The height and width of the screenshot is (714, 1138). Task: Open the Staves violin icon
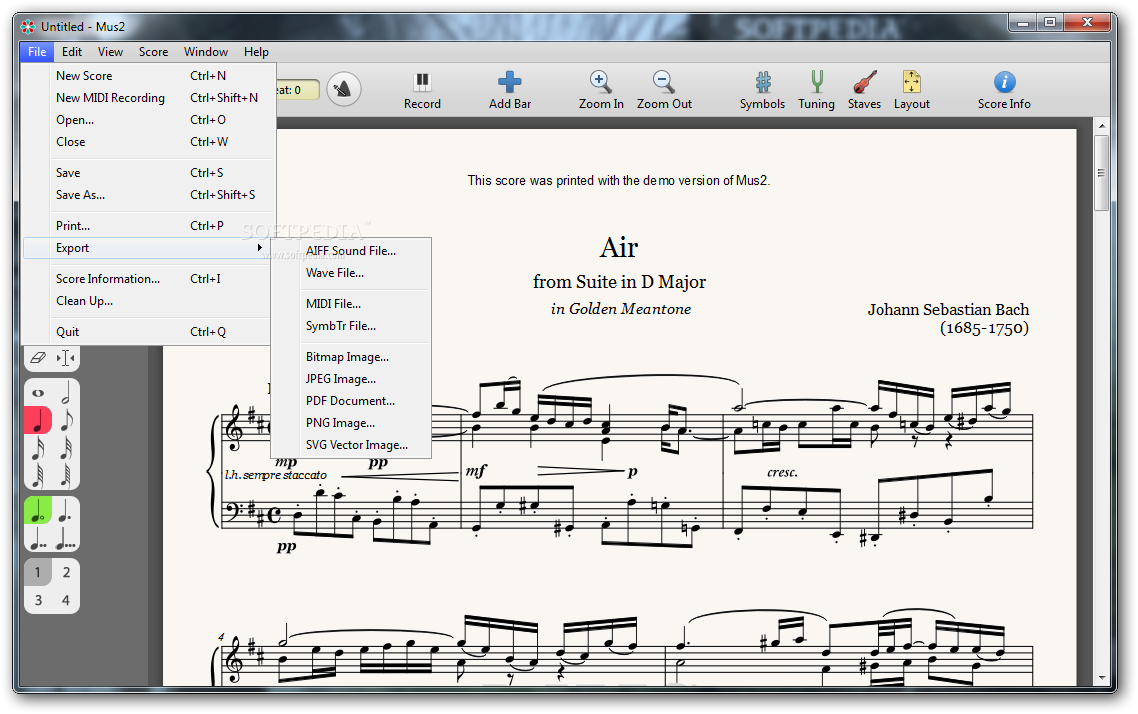point(864,82)
